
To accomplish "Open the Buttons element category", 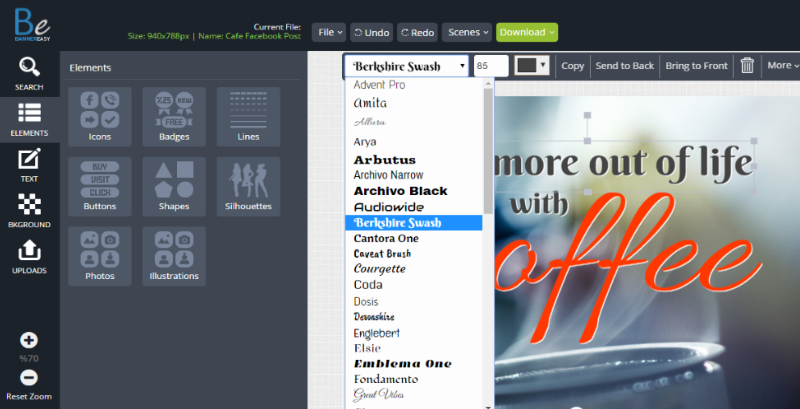I will click(99, 187).
